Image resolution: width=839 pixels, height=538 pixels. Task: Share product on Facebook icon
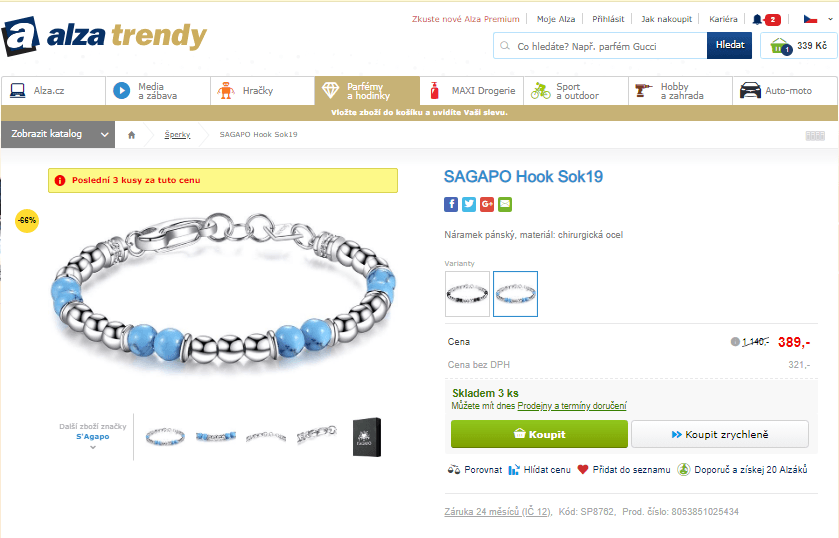451,204
